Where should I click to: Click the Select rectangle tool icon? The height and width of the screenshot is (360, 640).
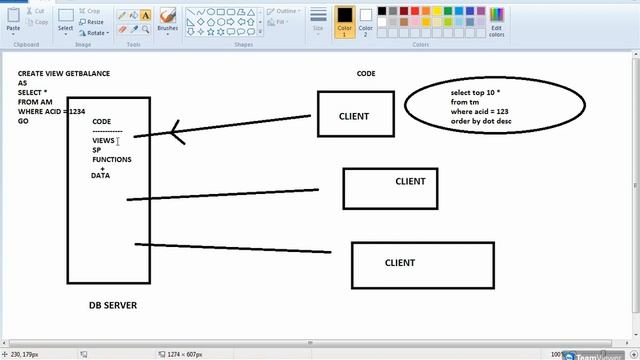coord(65,16)
